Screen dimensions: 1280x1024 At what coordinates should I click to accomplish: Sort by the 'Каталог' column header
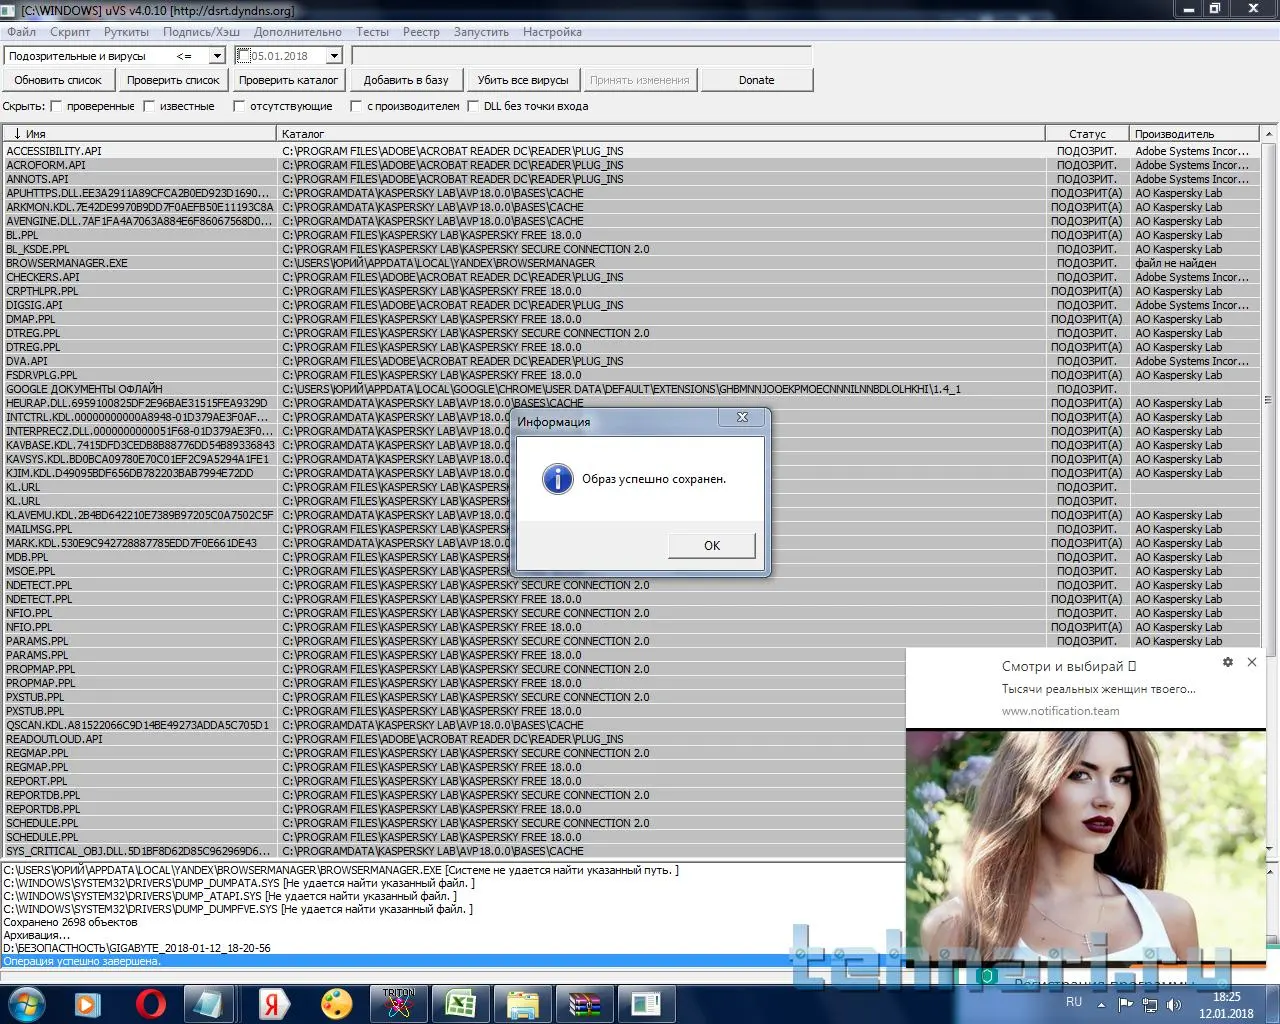660,133
